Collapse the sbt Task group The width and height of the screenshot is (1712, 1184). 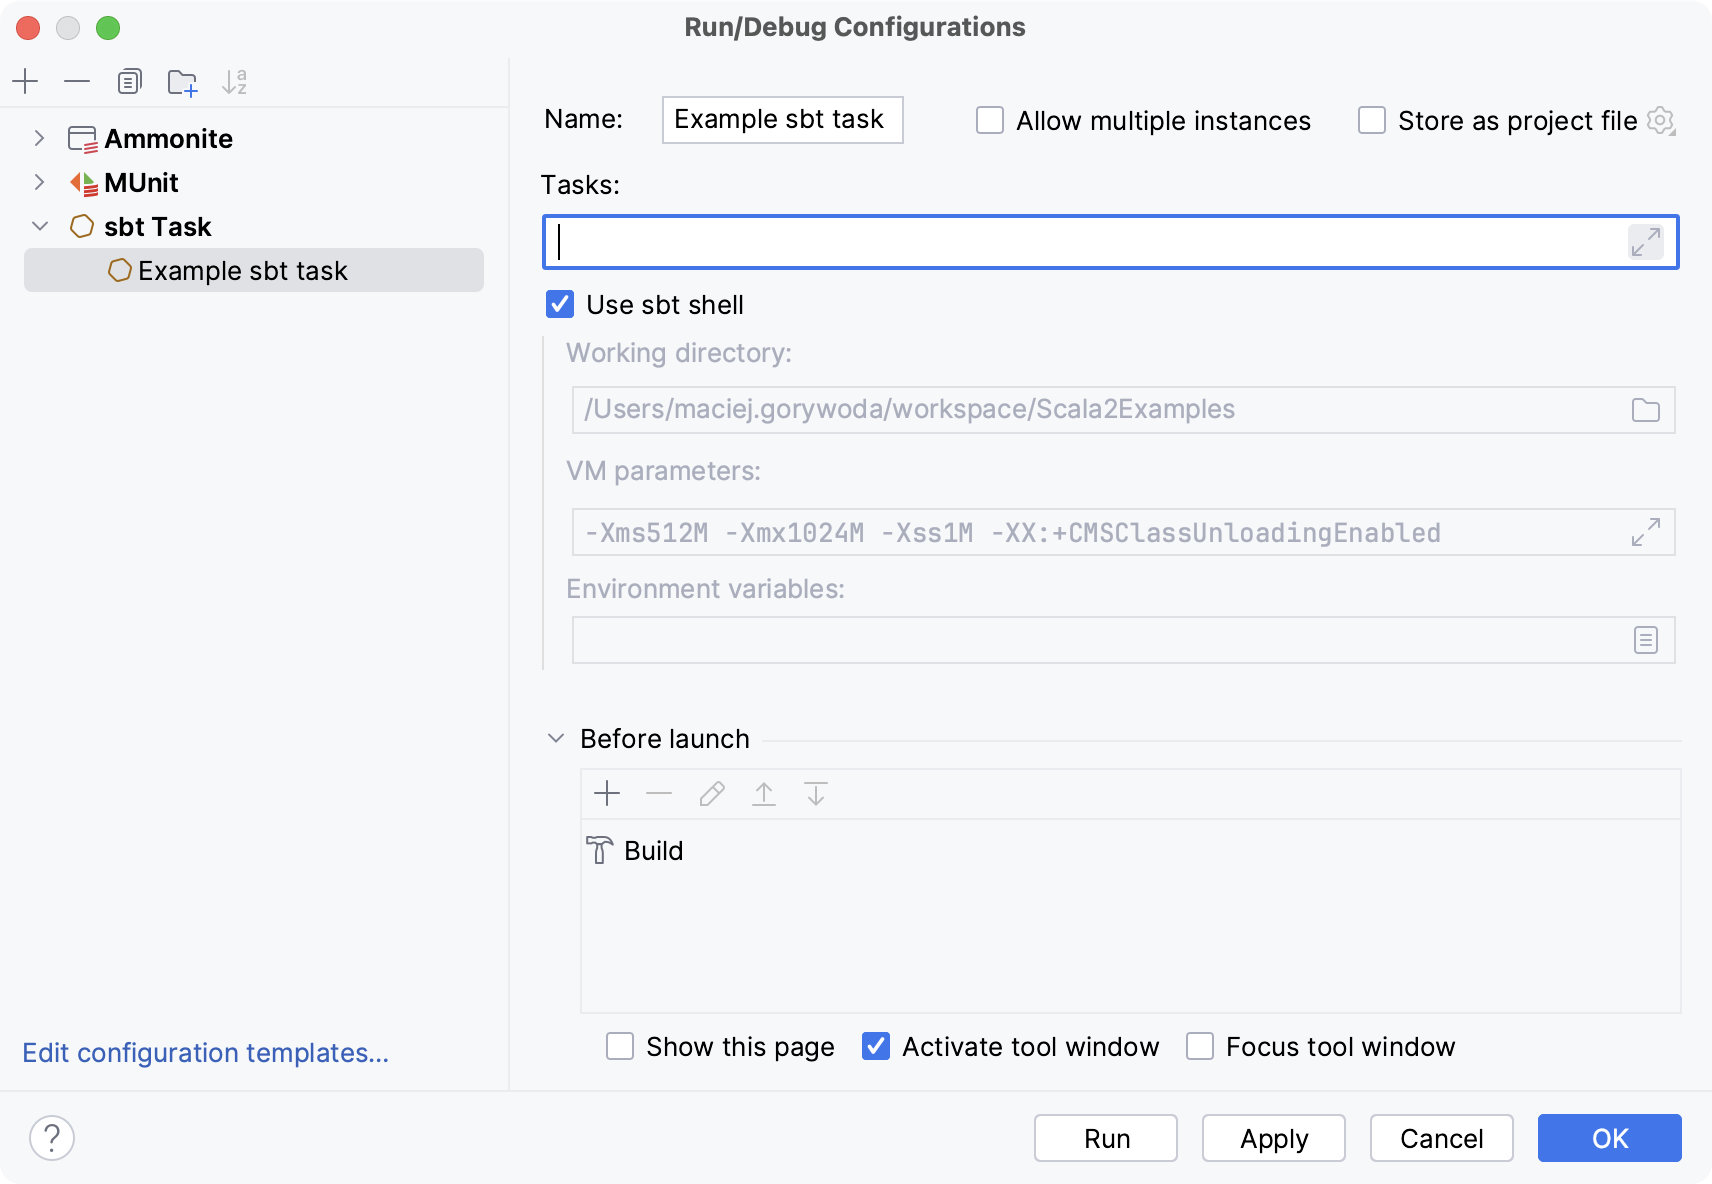(x=40, y=226)
